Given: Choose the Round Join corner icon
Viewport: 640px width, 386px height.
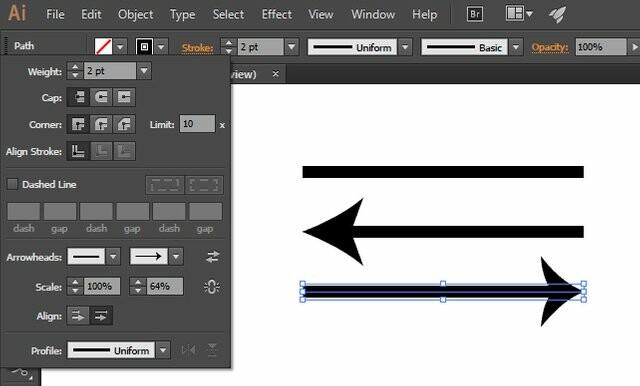Looking at the screenshot, I should click(x=101, y=124).
